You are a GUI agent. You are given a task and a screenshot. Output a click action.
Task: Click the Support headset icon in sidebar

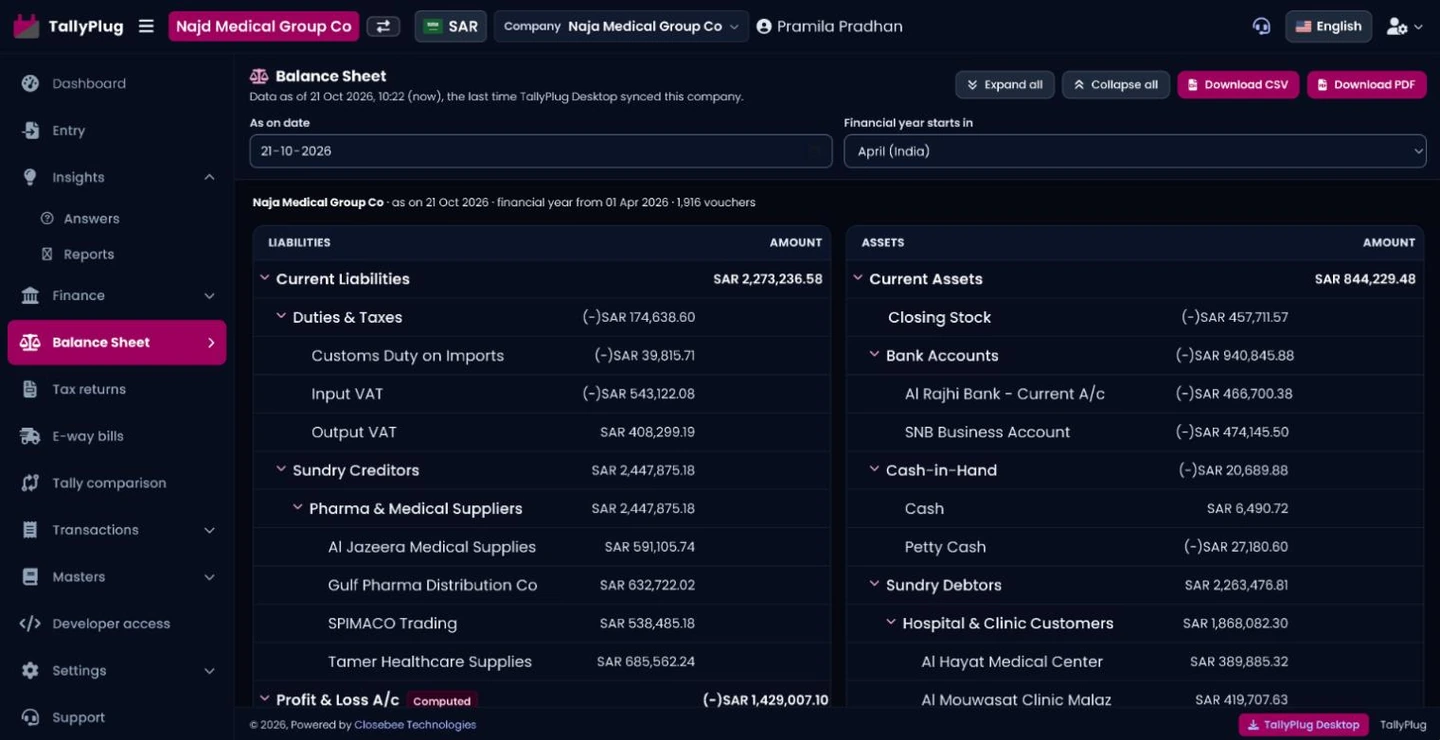tap(30, 717)
